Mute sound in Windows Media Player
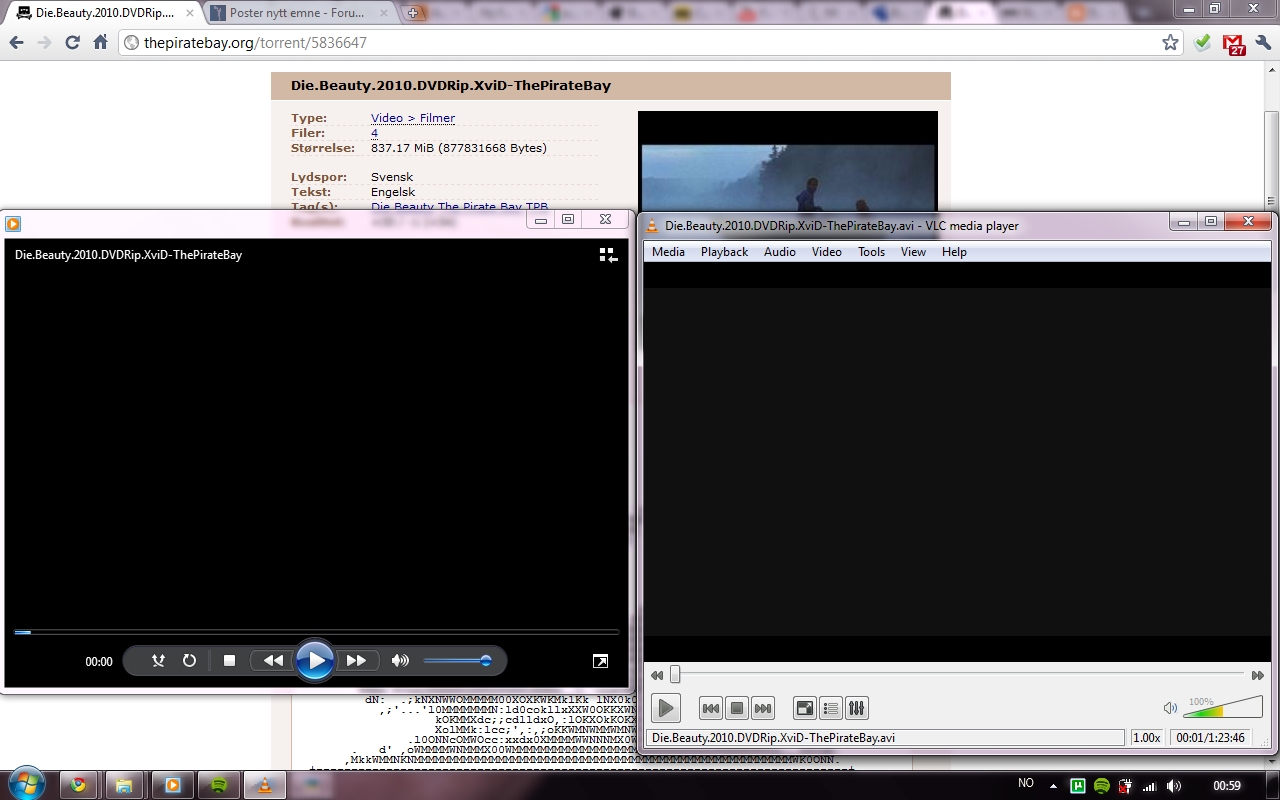This screenshot has height=800, width=1280. [400, 661]
